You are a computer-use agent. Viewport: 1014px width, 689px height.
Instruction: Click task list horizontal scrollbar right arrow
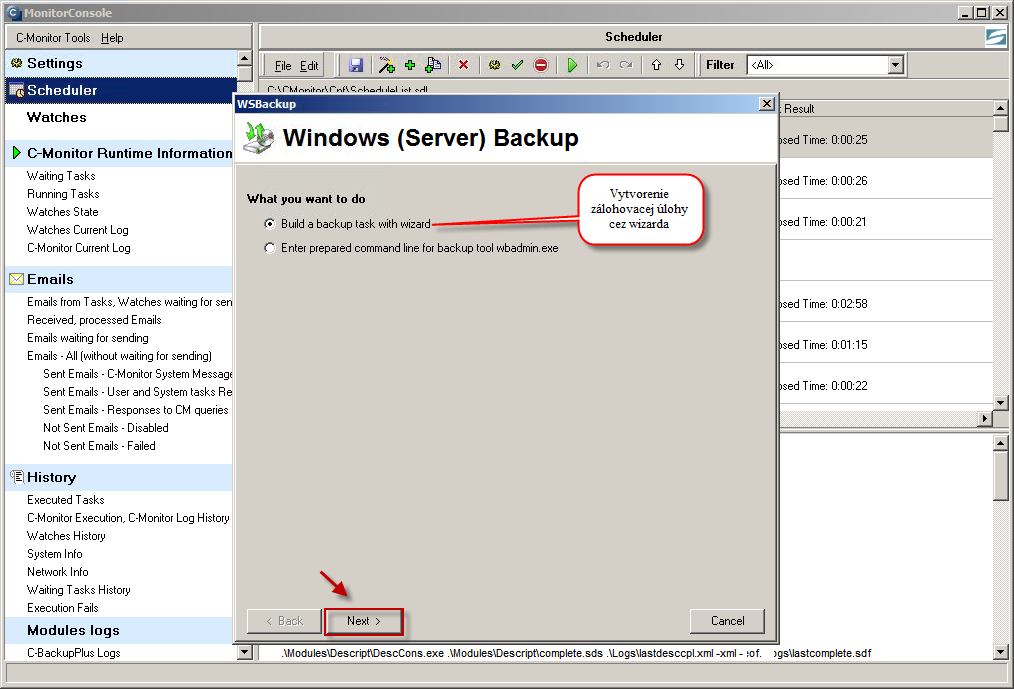(984, 419)
